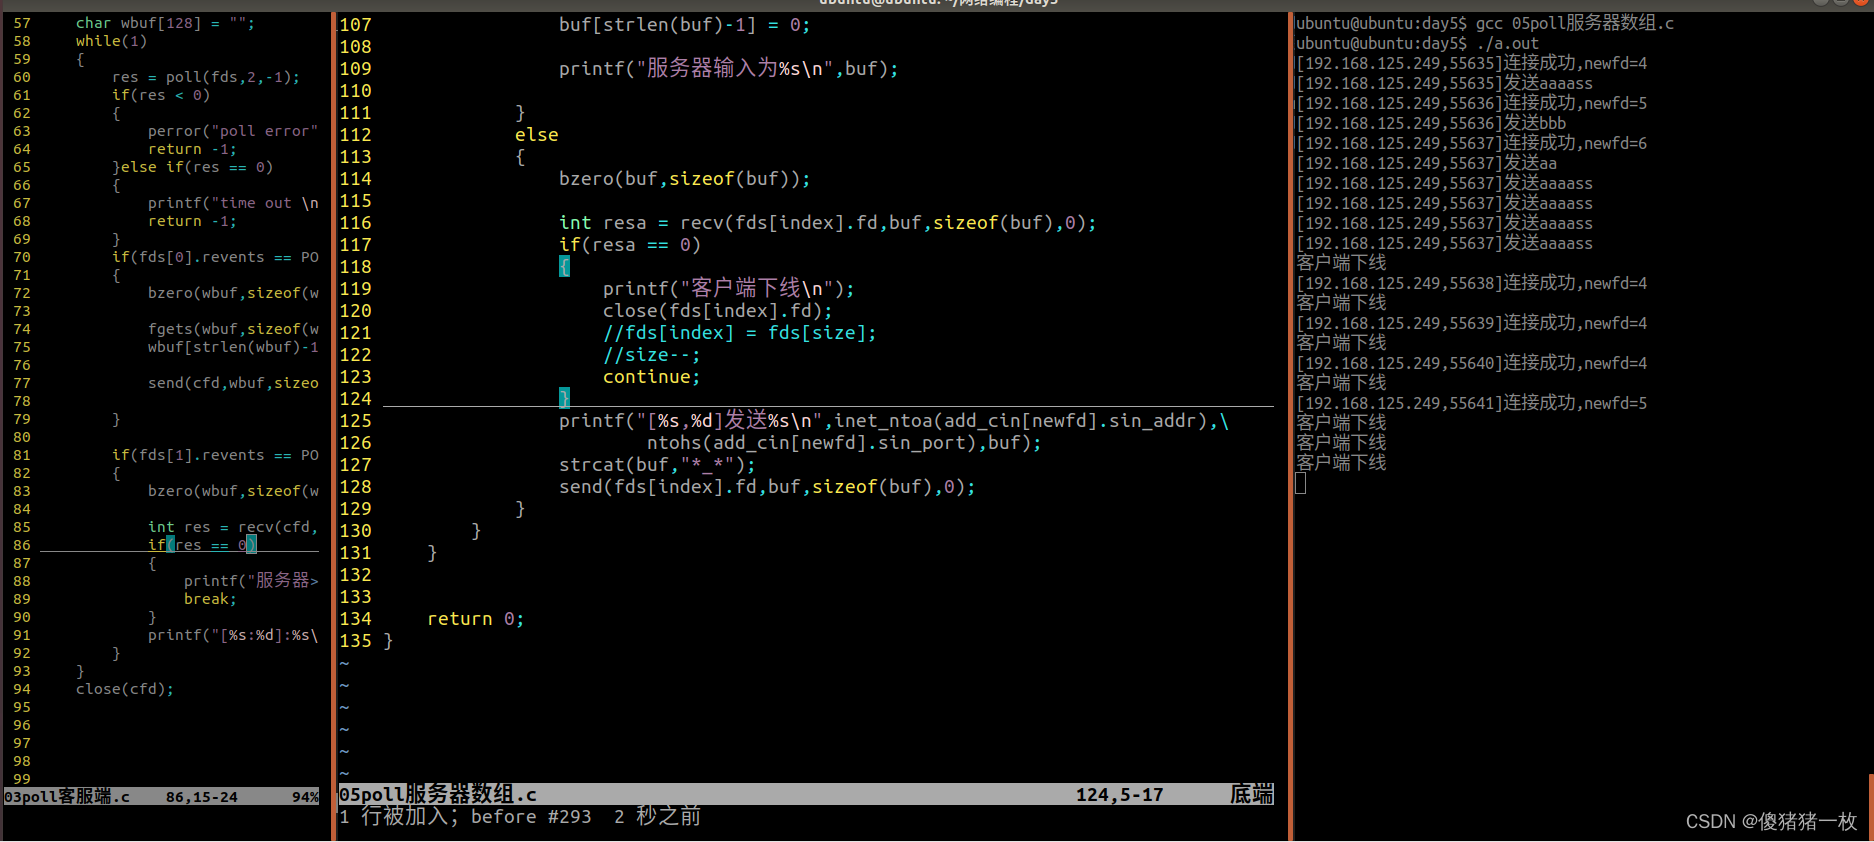Click the commented //fds[index] = fds[size] line
1874x842 pixels.
click(x=739, y=333)
